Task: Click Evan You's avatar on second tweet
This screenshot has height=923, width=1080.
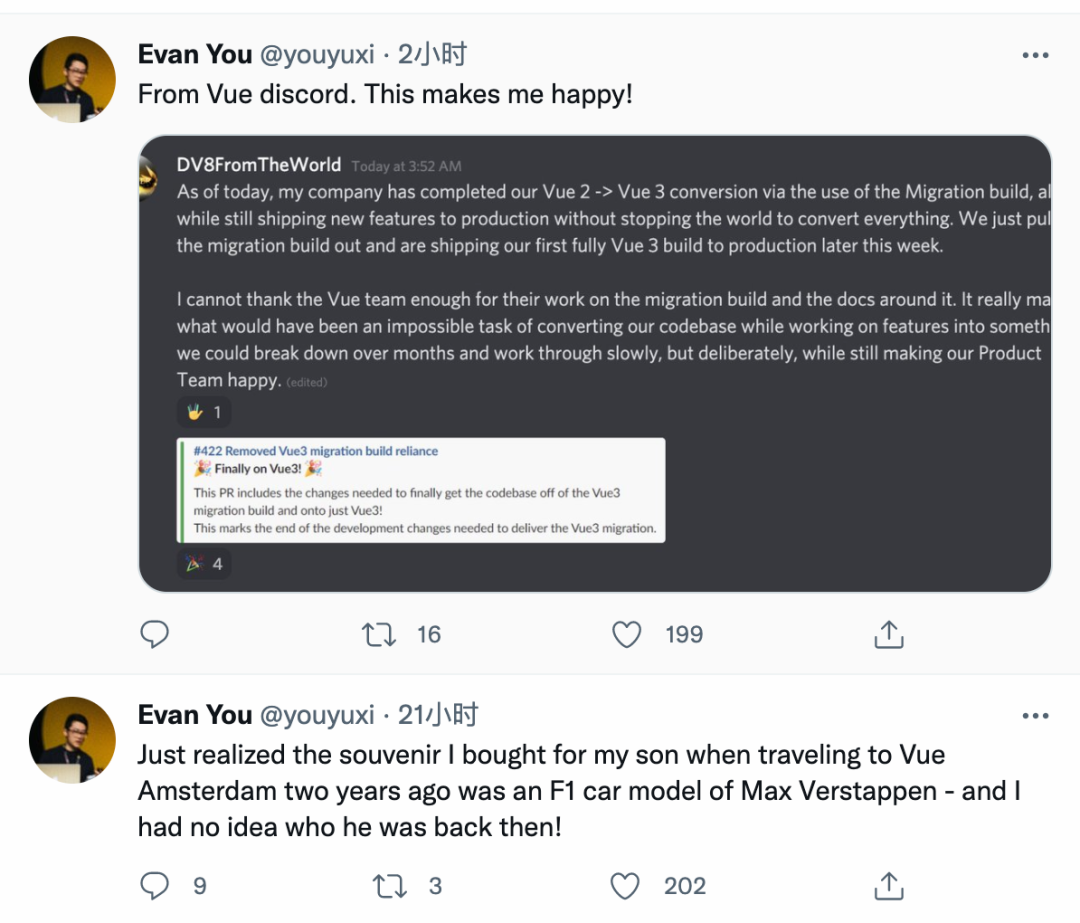Action: coord(73,740)
